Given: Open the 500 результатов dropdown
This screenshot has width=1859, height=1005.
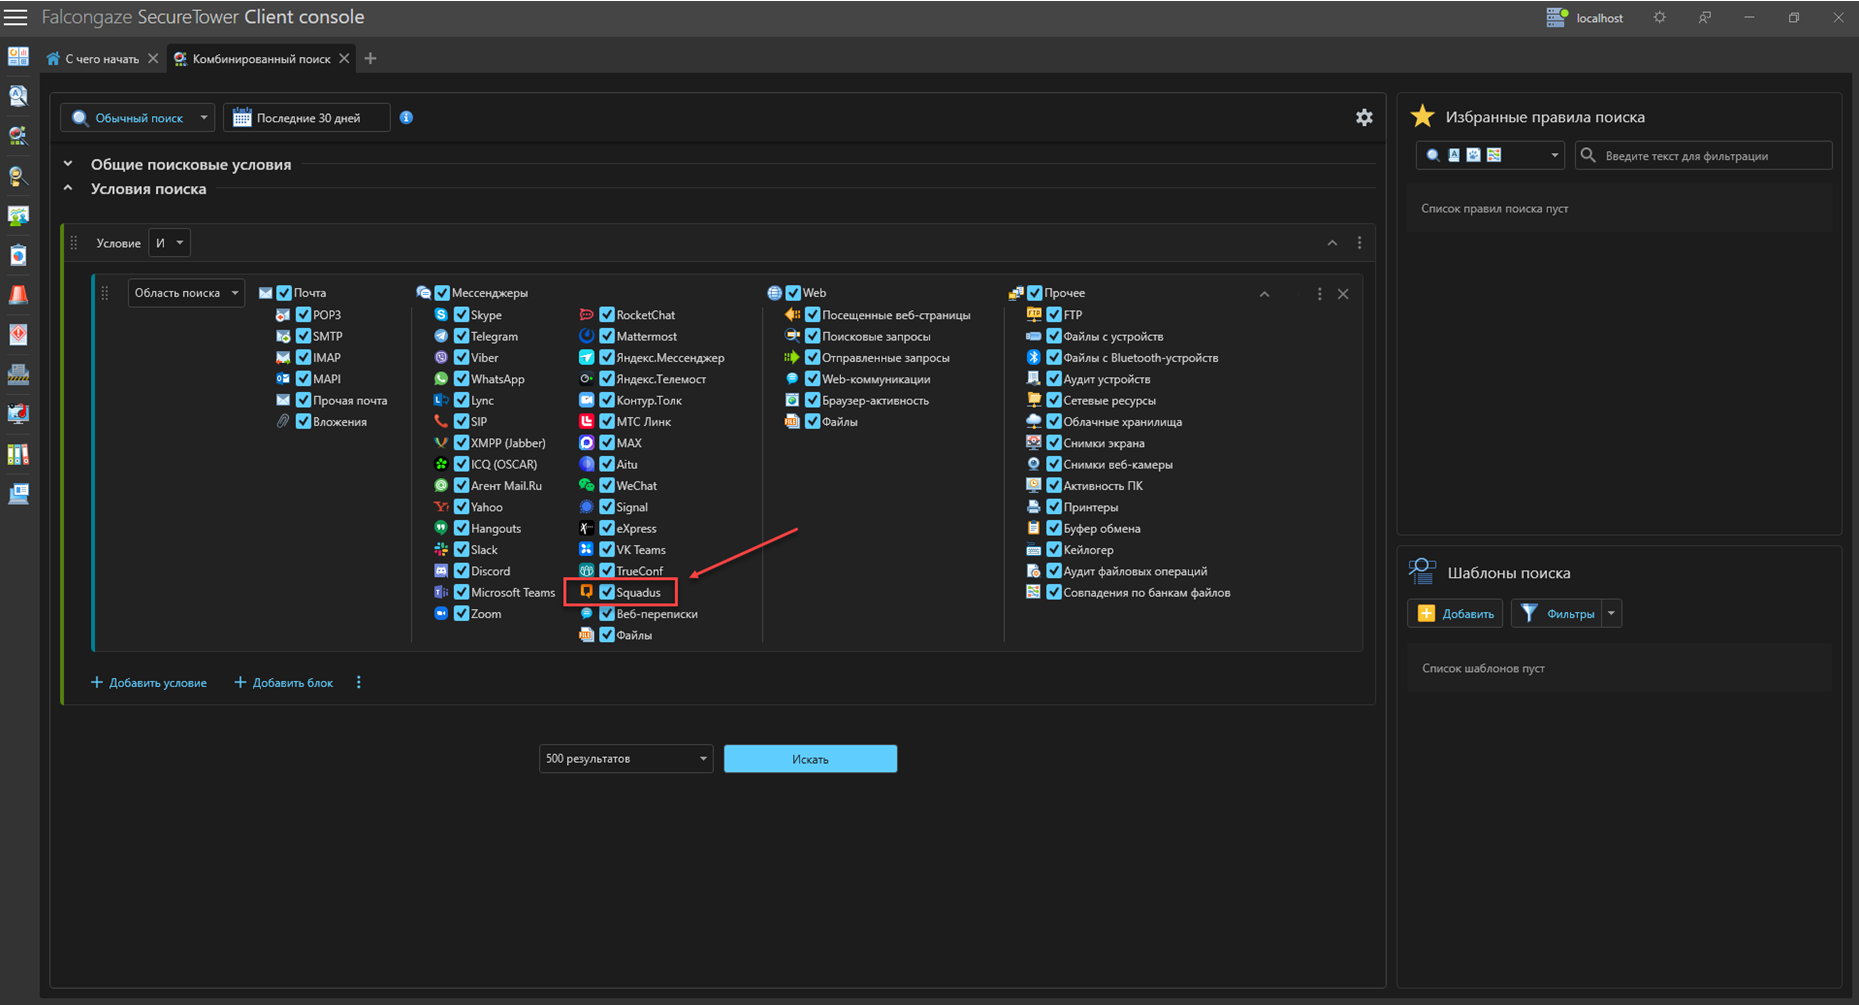Looking at the screenshot, I should (625, 759).
